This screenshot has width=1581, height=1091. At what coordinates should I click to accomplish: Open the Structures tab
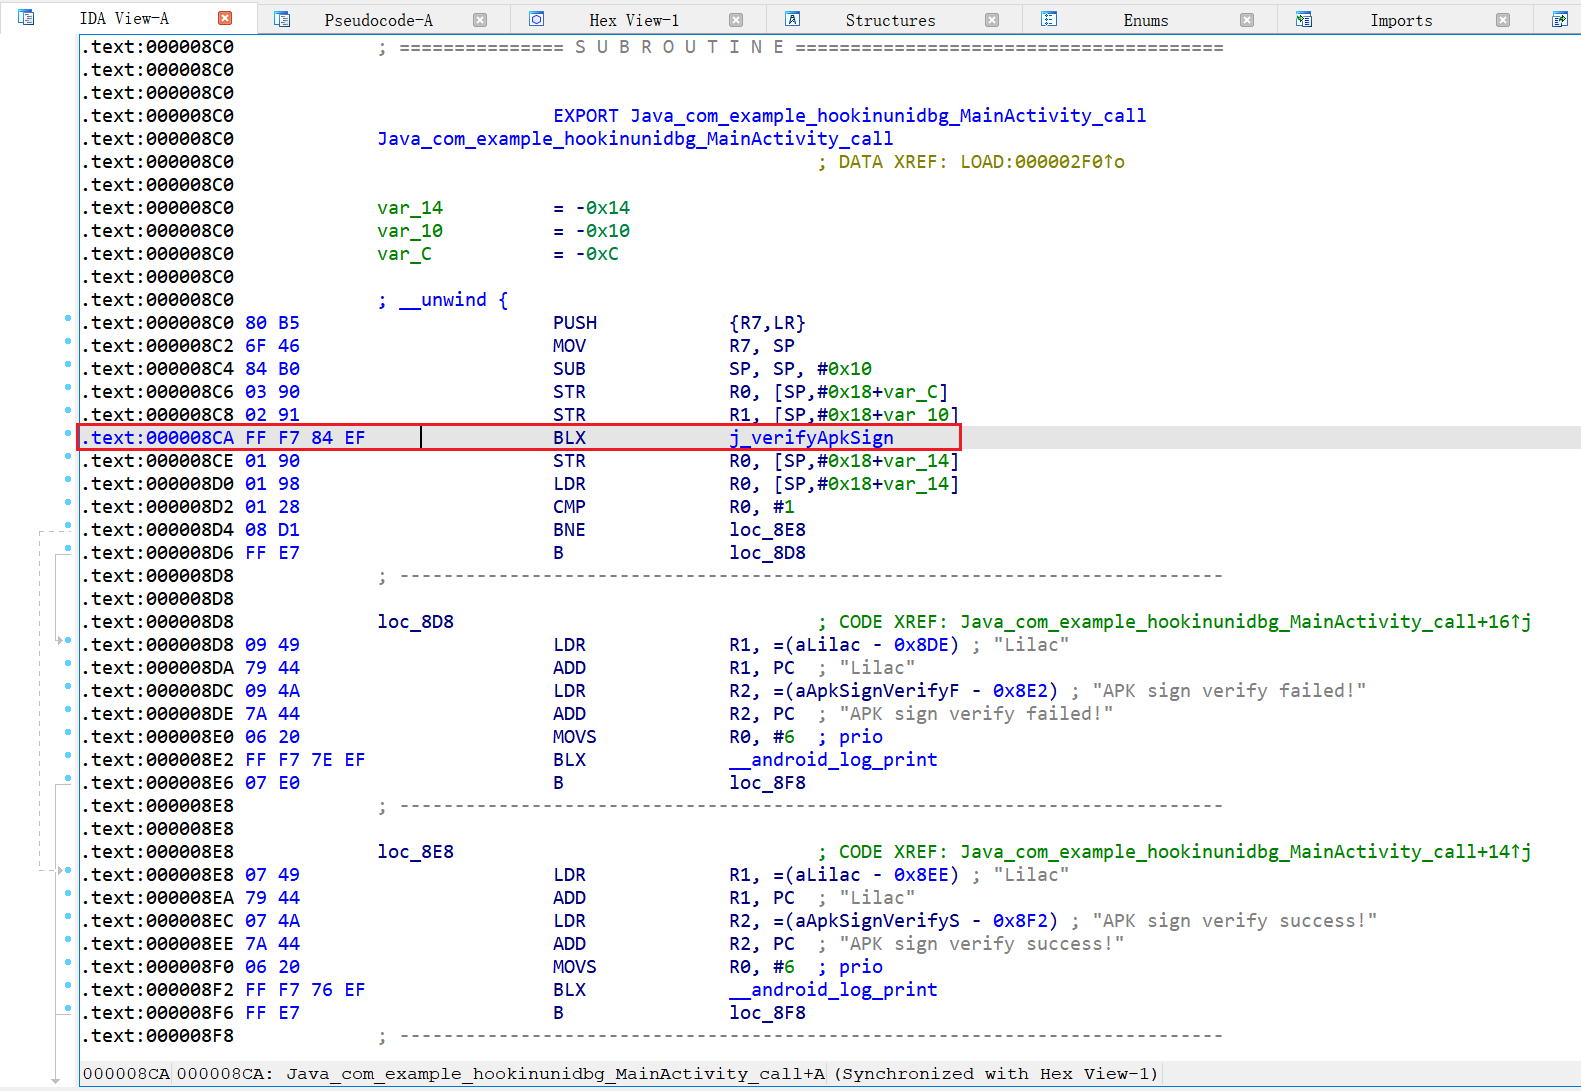(890, 20)
